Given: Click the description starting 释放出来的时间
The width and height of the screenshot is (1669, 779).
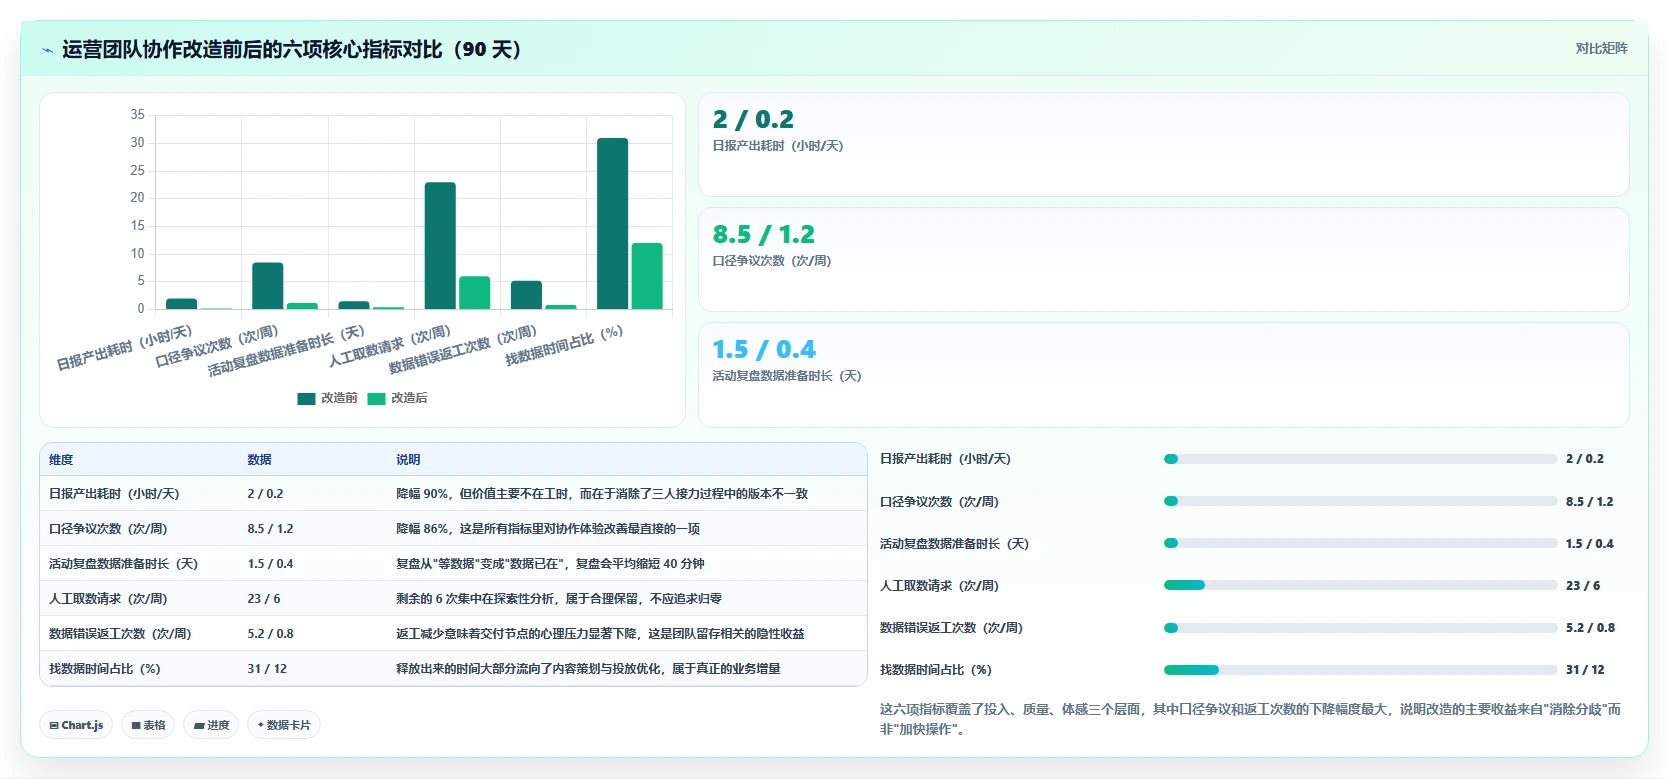Looking at the screenshot, I should click(x=588, y=669).
